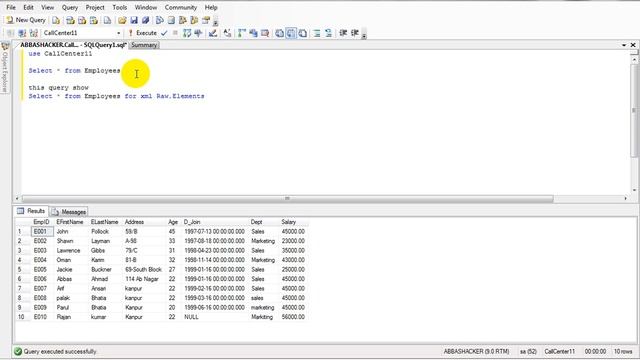This screenshot has height=360, width=640.
Task: Click the 'for xml Raw,Elements' query line
Action: [116, 96]
